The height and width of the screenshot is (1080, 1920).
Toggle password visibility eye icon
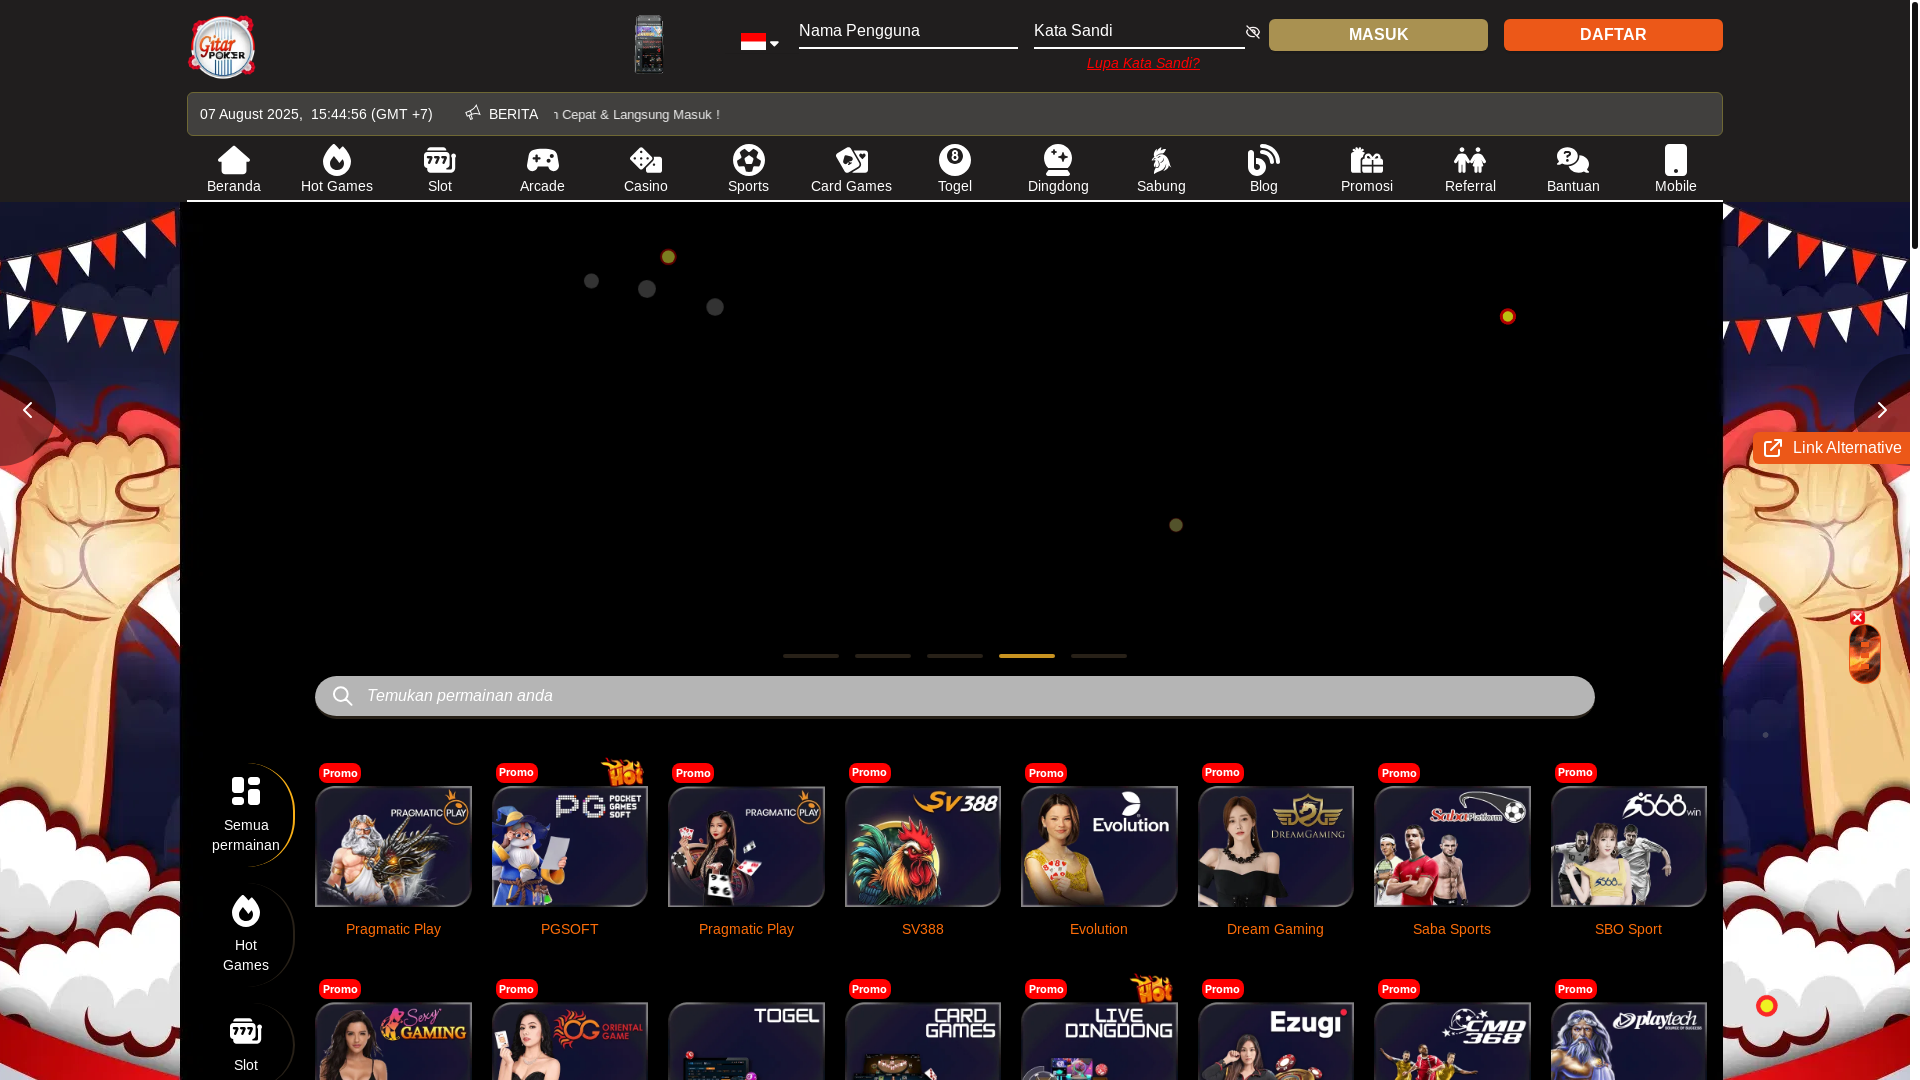[1252, 32]
